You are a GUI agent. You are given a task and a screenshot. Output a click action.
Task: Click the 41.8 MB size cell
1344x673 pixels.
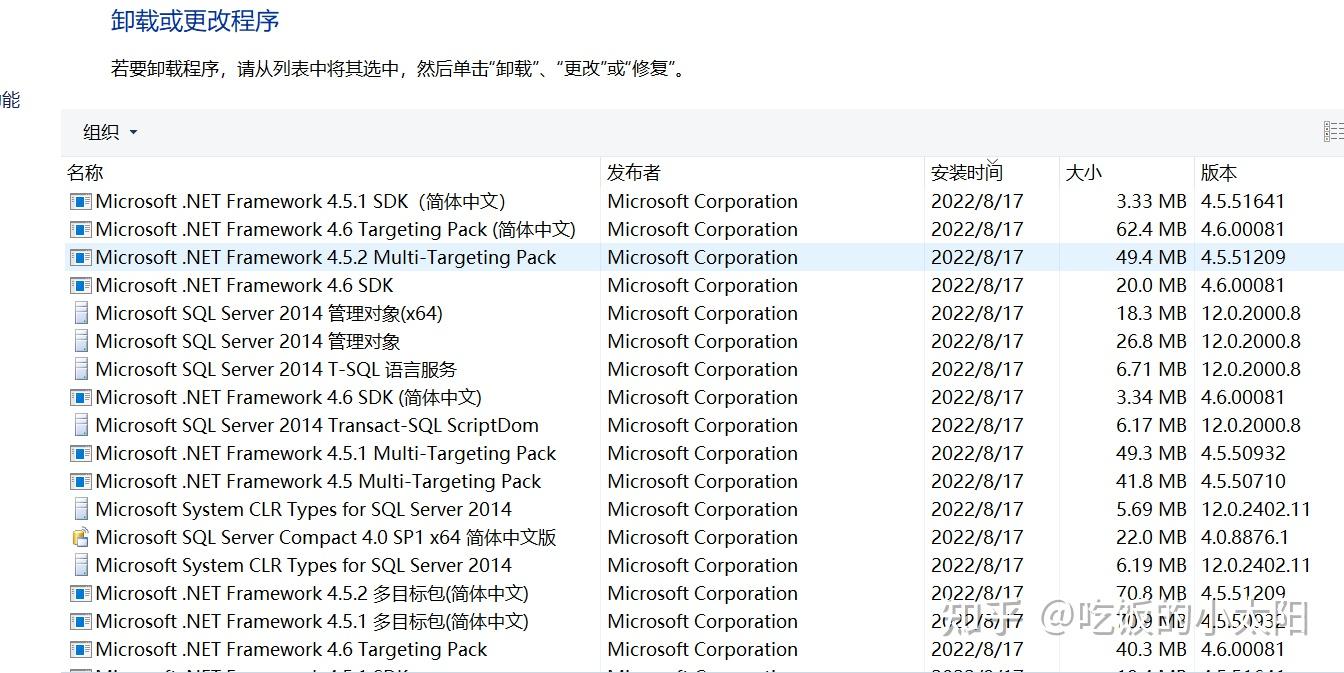1151,481
